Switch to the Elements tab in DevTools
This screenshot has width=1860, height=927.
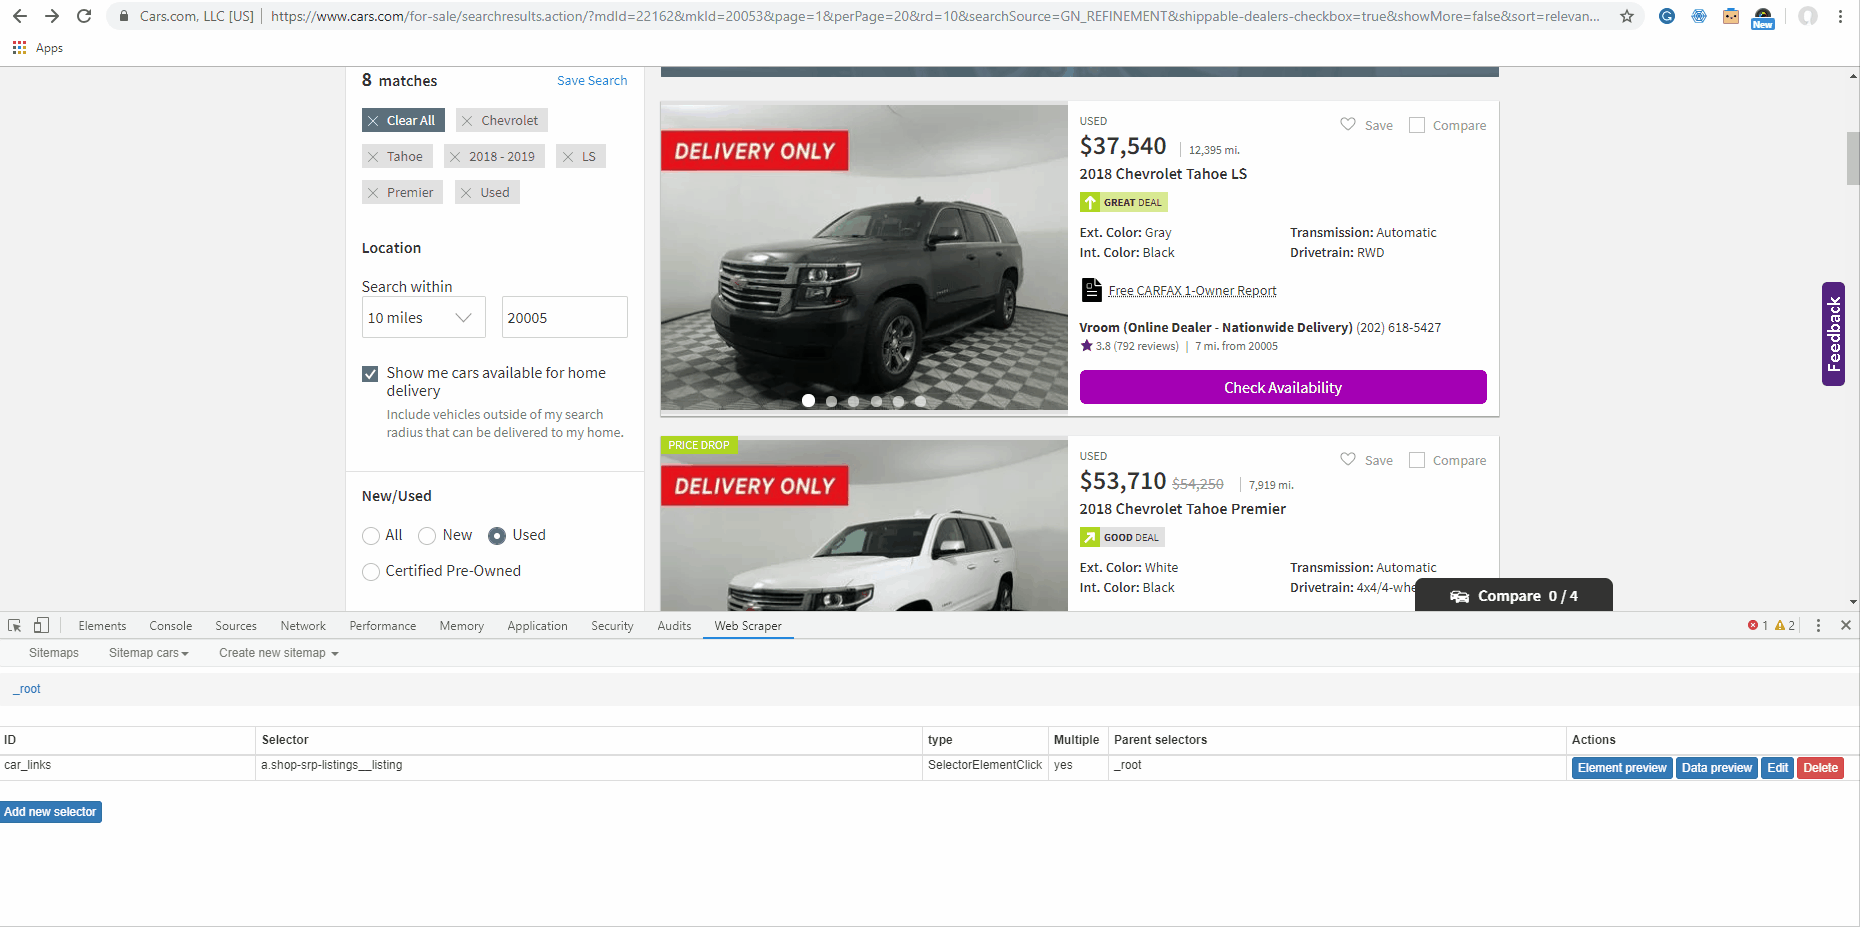coord(102,626)
